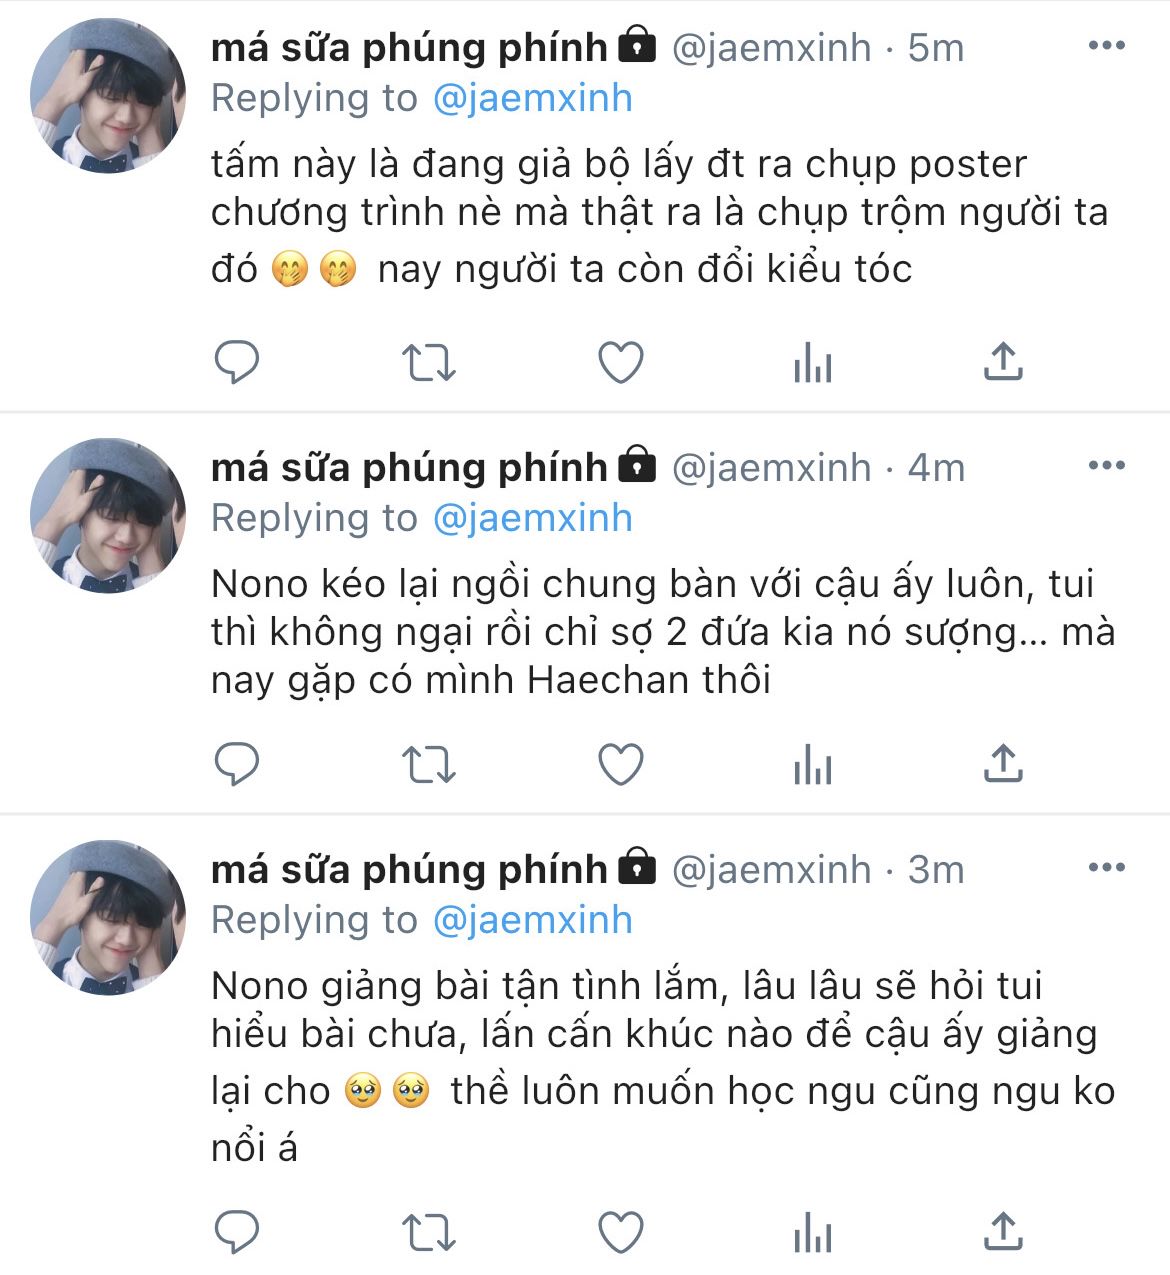The image size is (1170, 1275).
Task: Like the 4m tweet mentioning Haechan
Action: [620, 766]
